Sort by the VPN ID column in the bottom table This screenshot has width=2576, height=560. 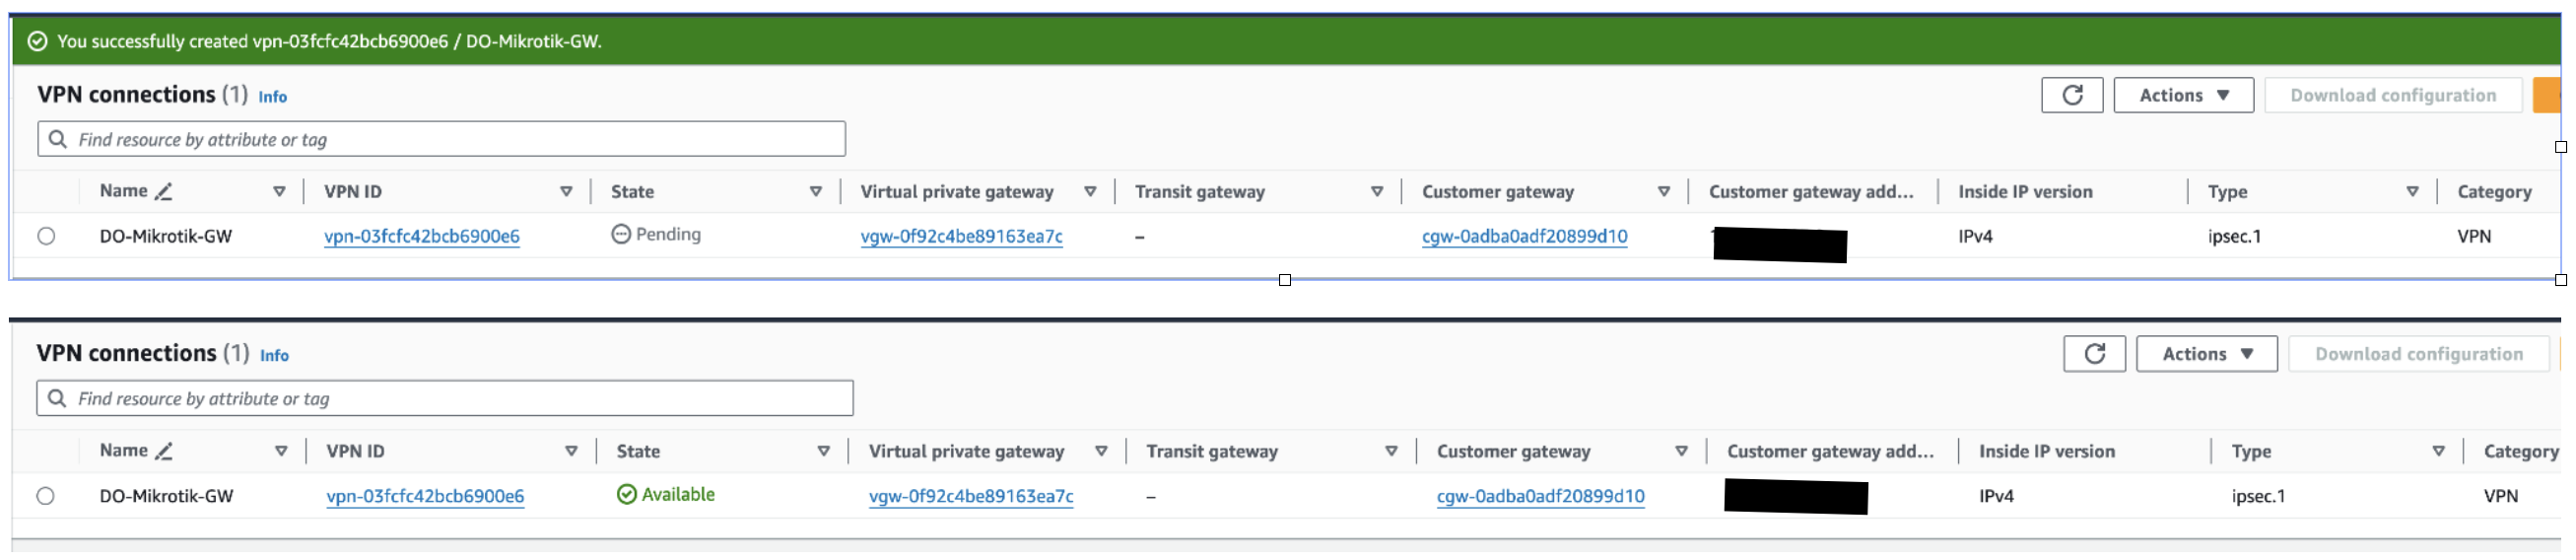(x=571, y=452)
